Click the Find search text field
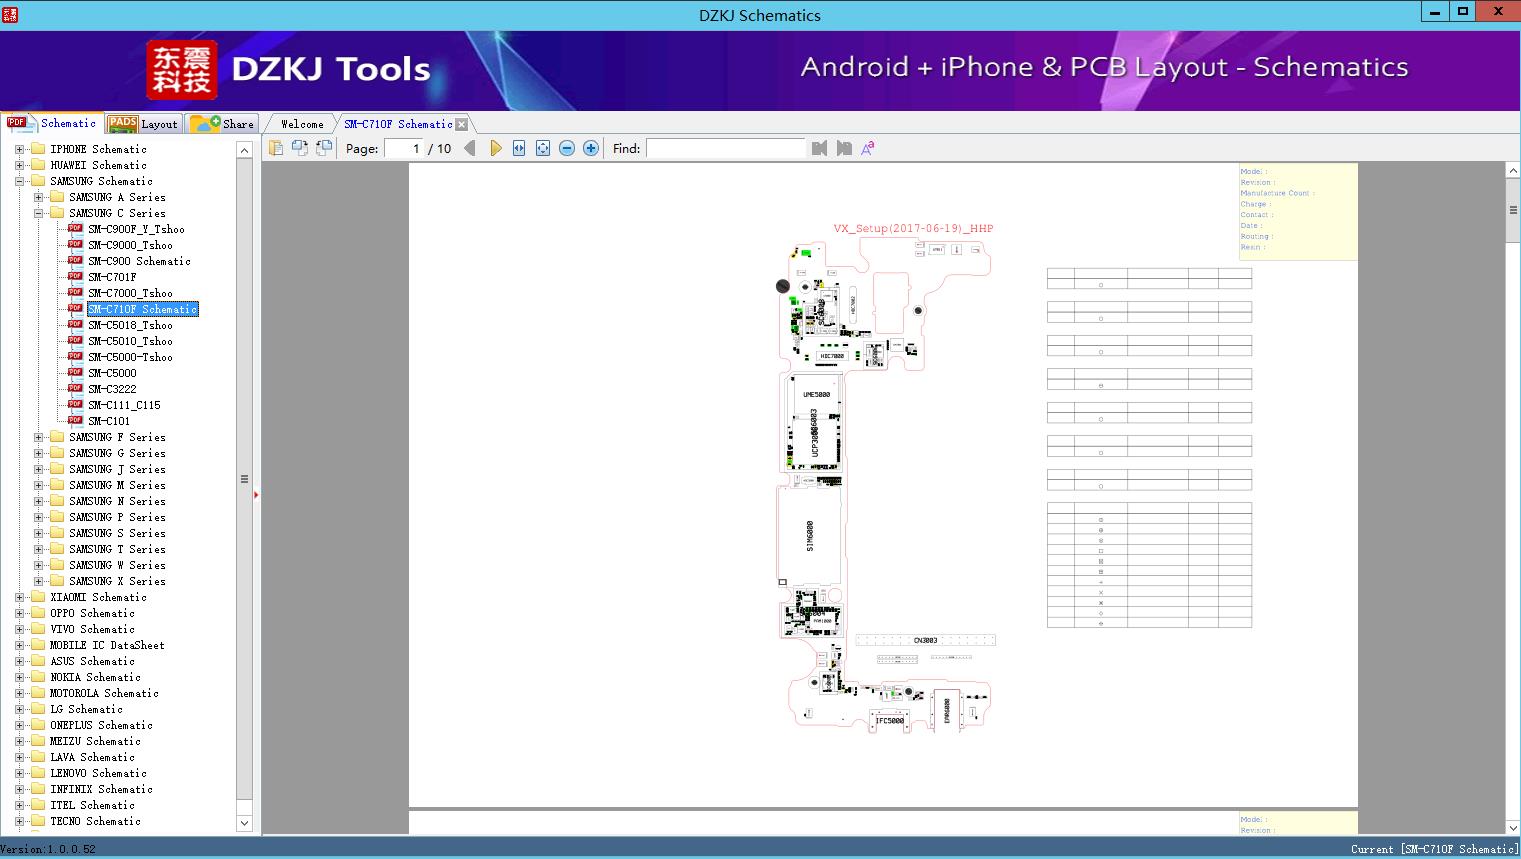The image size is (1521, 859). [x=725, y=148]
